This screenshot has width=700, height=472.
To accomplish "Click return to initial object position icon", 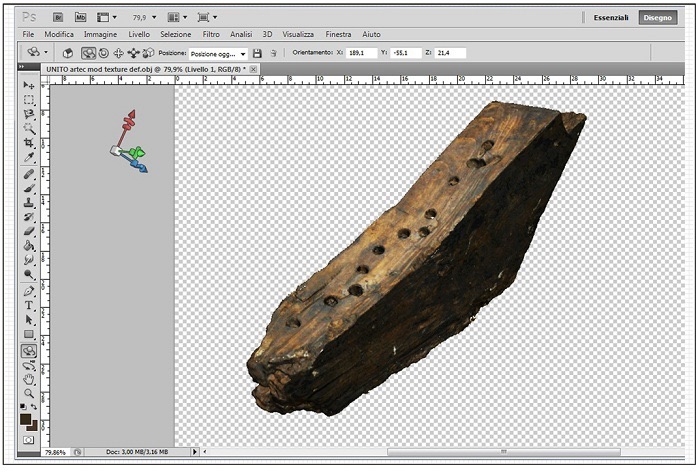I will (x=68, y=53).
